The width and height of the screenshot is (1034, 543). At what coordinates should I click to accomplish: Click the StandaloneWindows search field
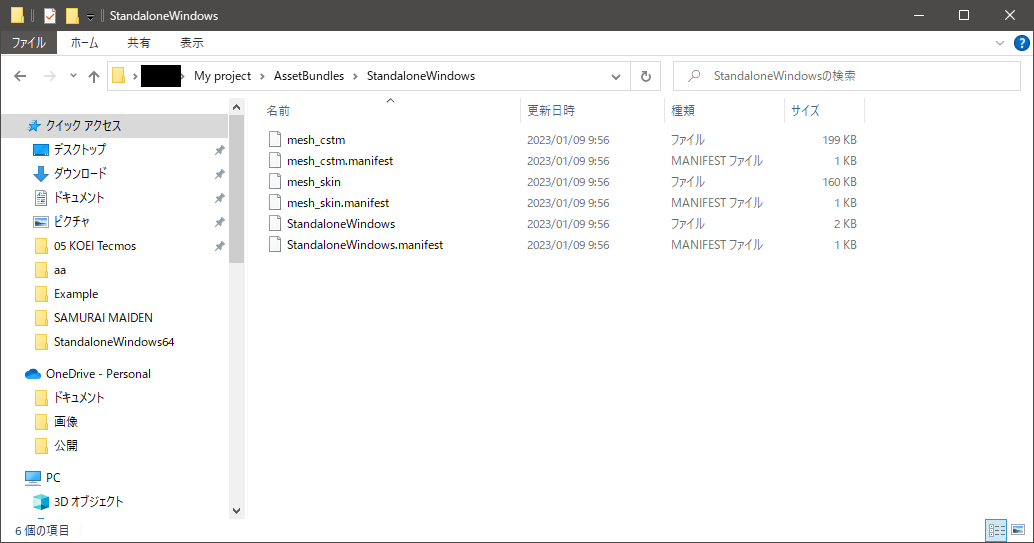click(x=847, y=77)
